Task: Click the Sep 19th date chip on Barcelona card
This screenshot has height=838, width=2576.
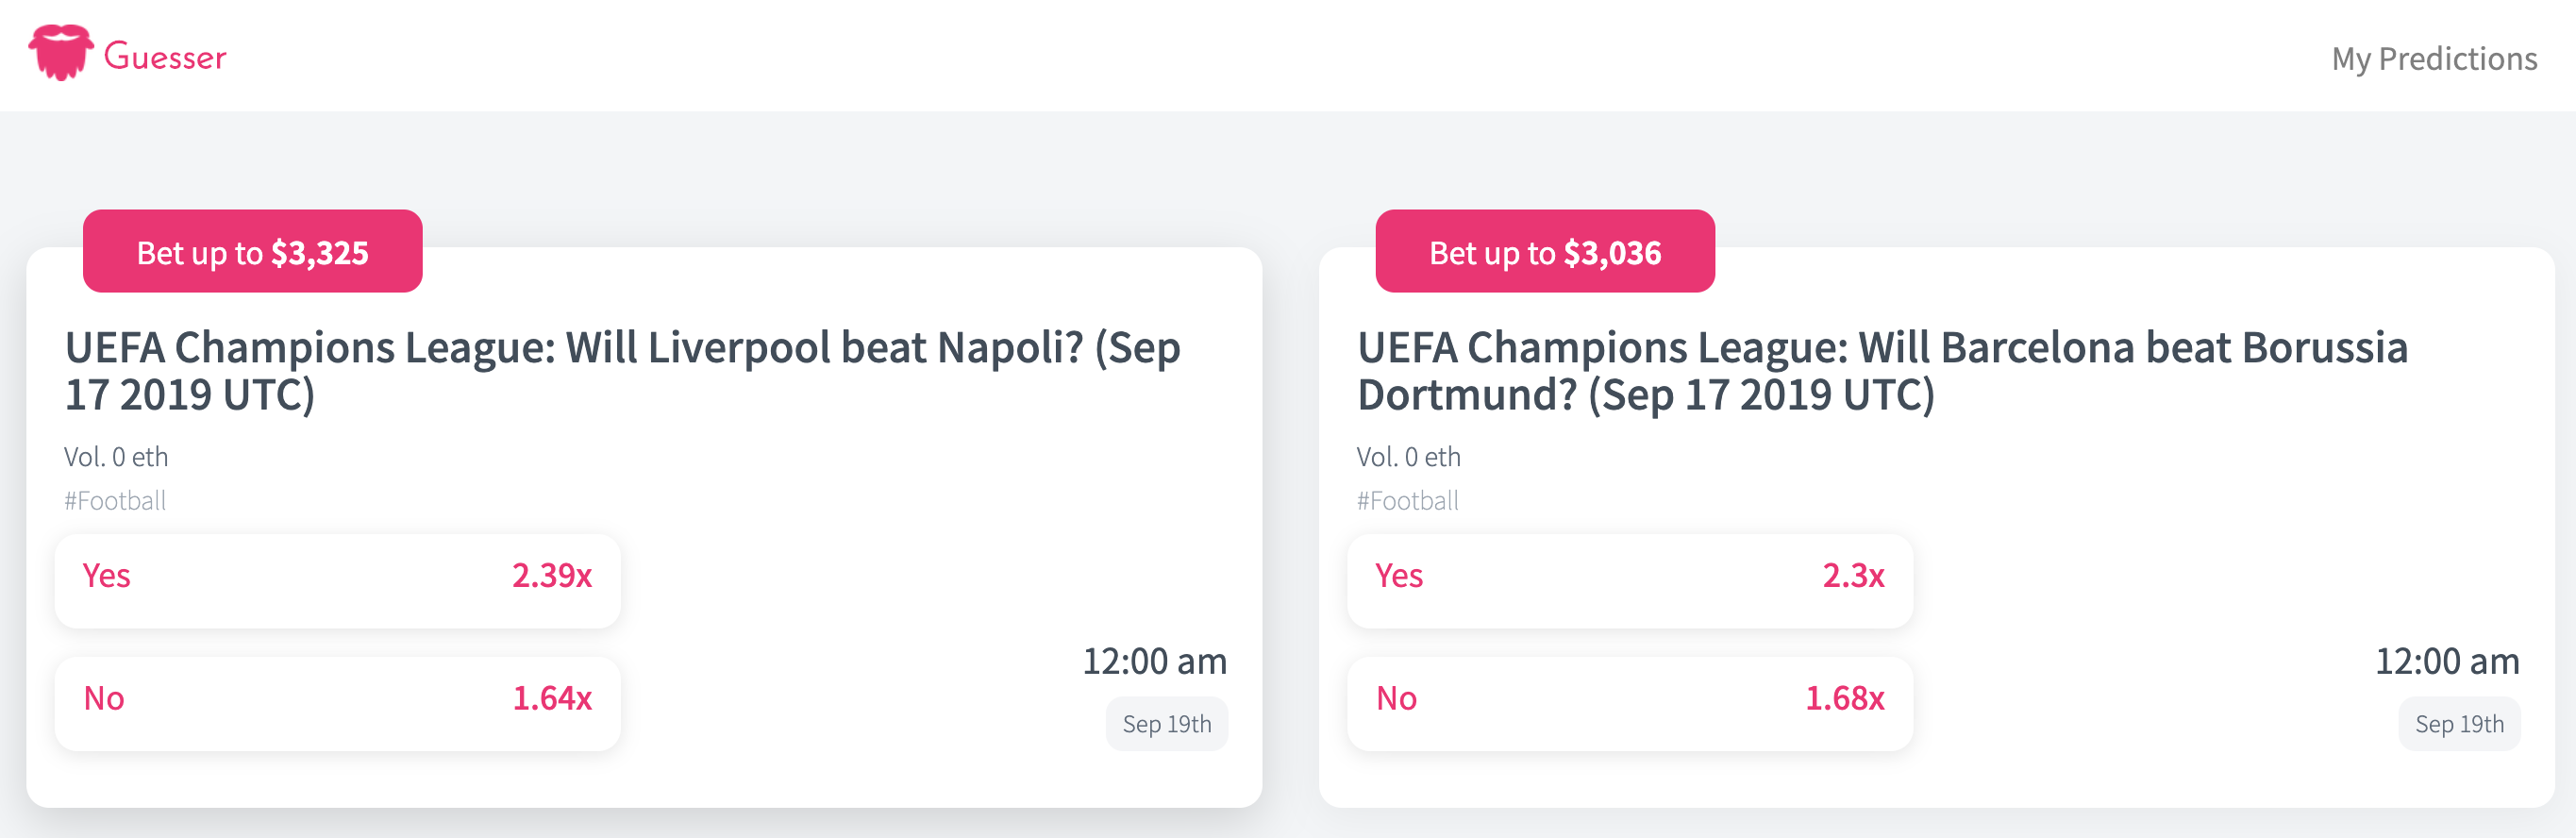Action: (x=2459, y=724)
